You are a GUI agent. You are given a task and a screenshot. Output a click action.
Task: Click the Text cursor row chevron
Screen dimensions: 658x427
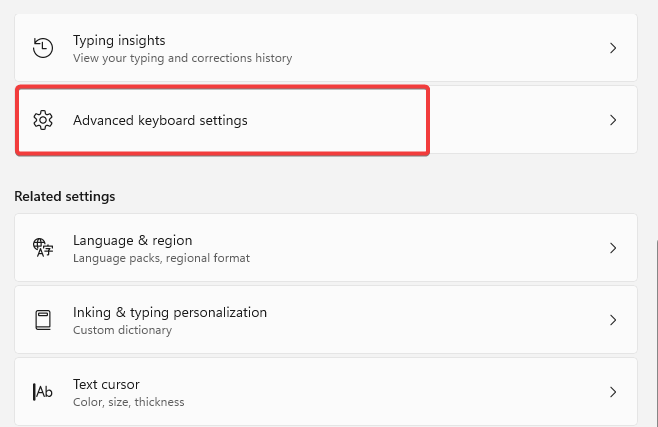pyautogui.click(x=614, y=392)
